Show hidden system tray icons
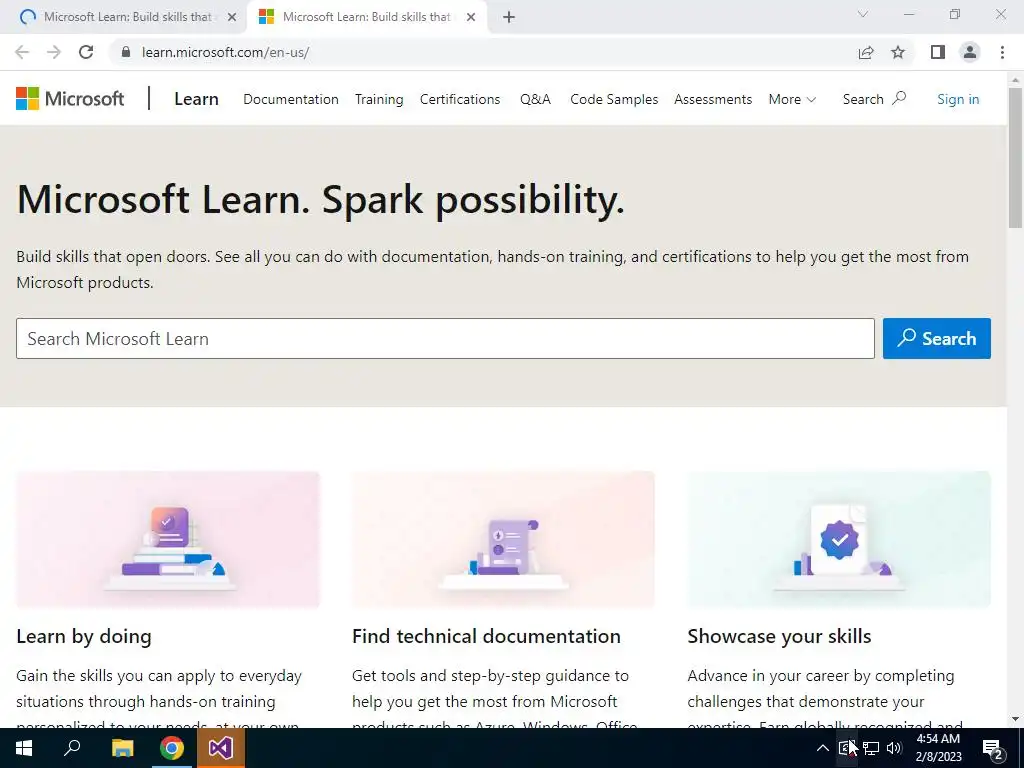This screenshot has width=1024, height=768. (x=823, y=748)
